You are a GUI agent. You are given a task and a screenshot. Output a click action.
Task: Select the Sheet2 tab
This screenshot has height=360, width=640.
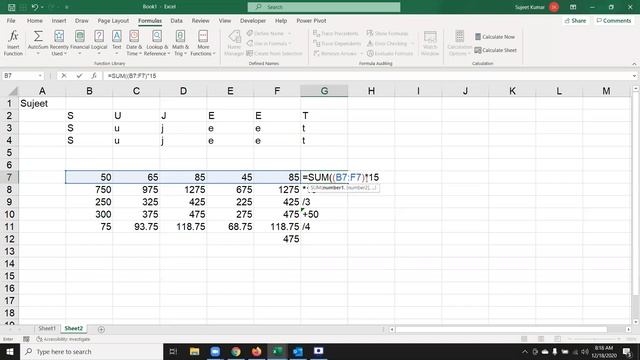coord(73,329)
